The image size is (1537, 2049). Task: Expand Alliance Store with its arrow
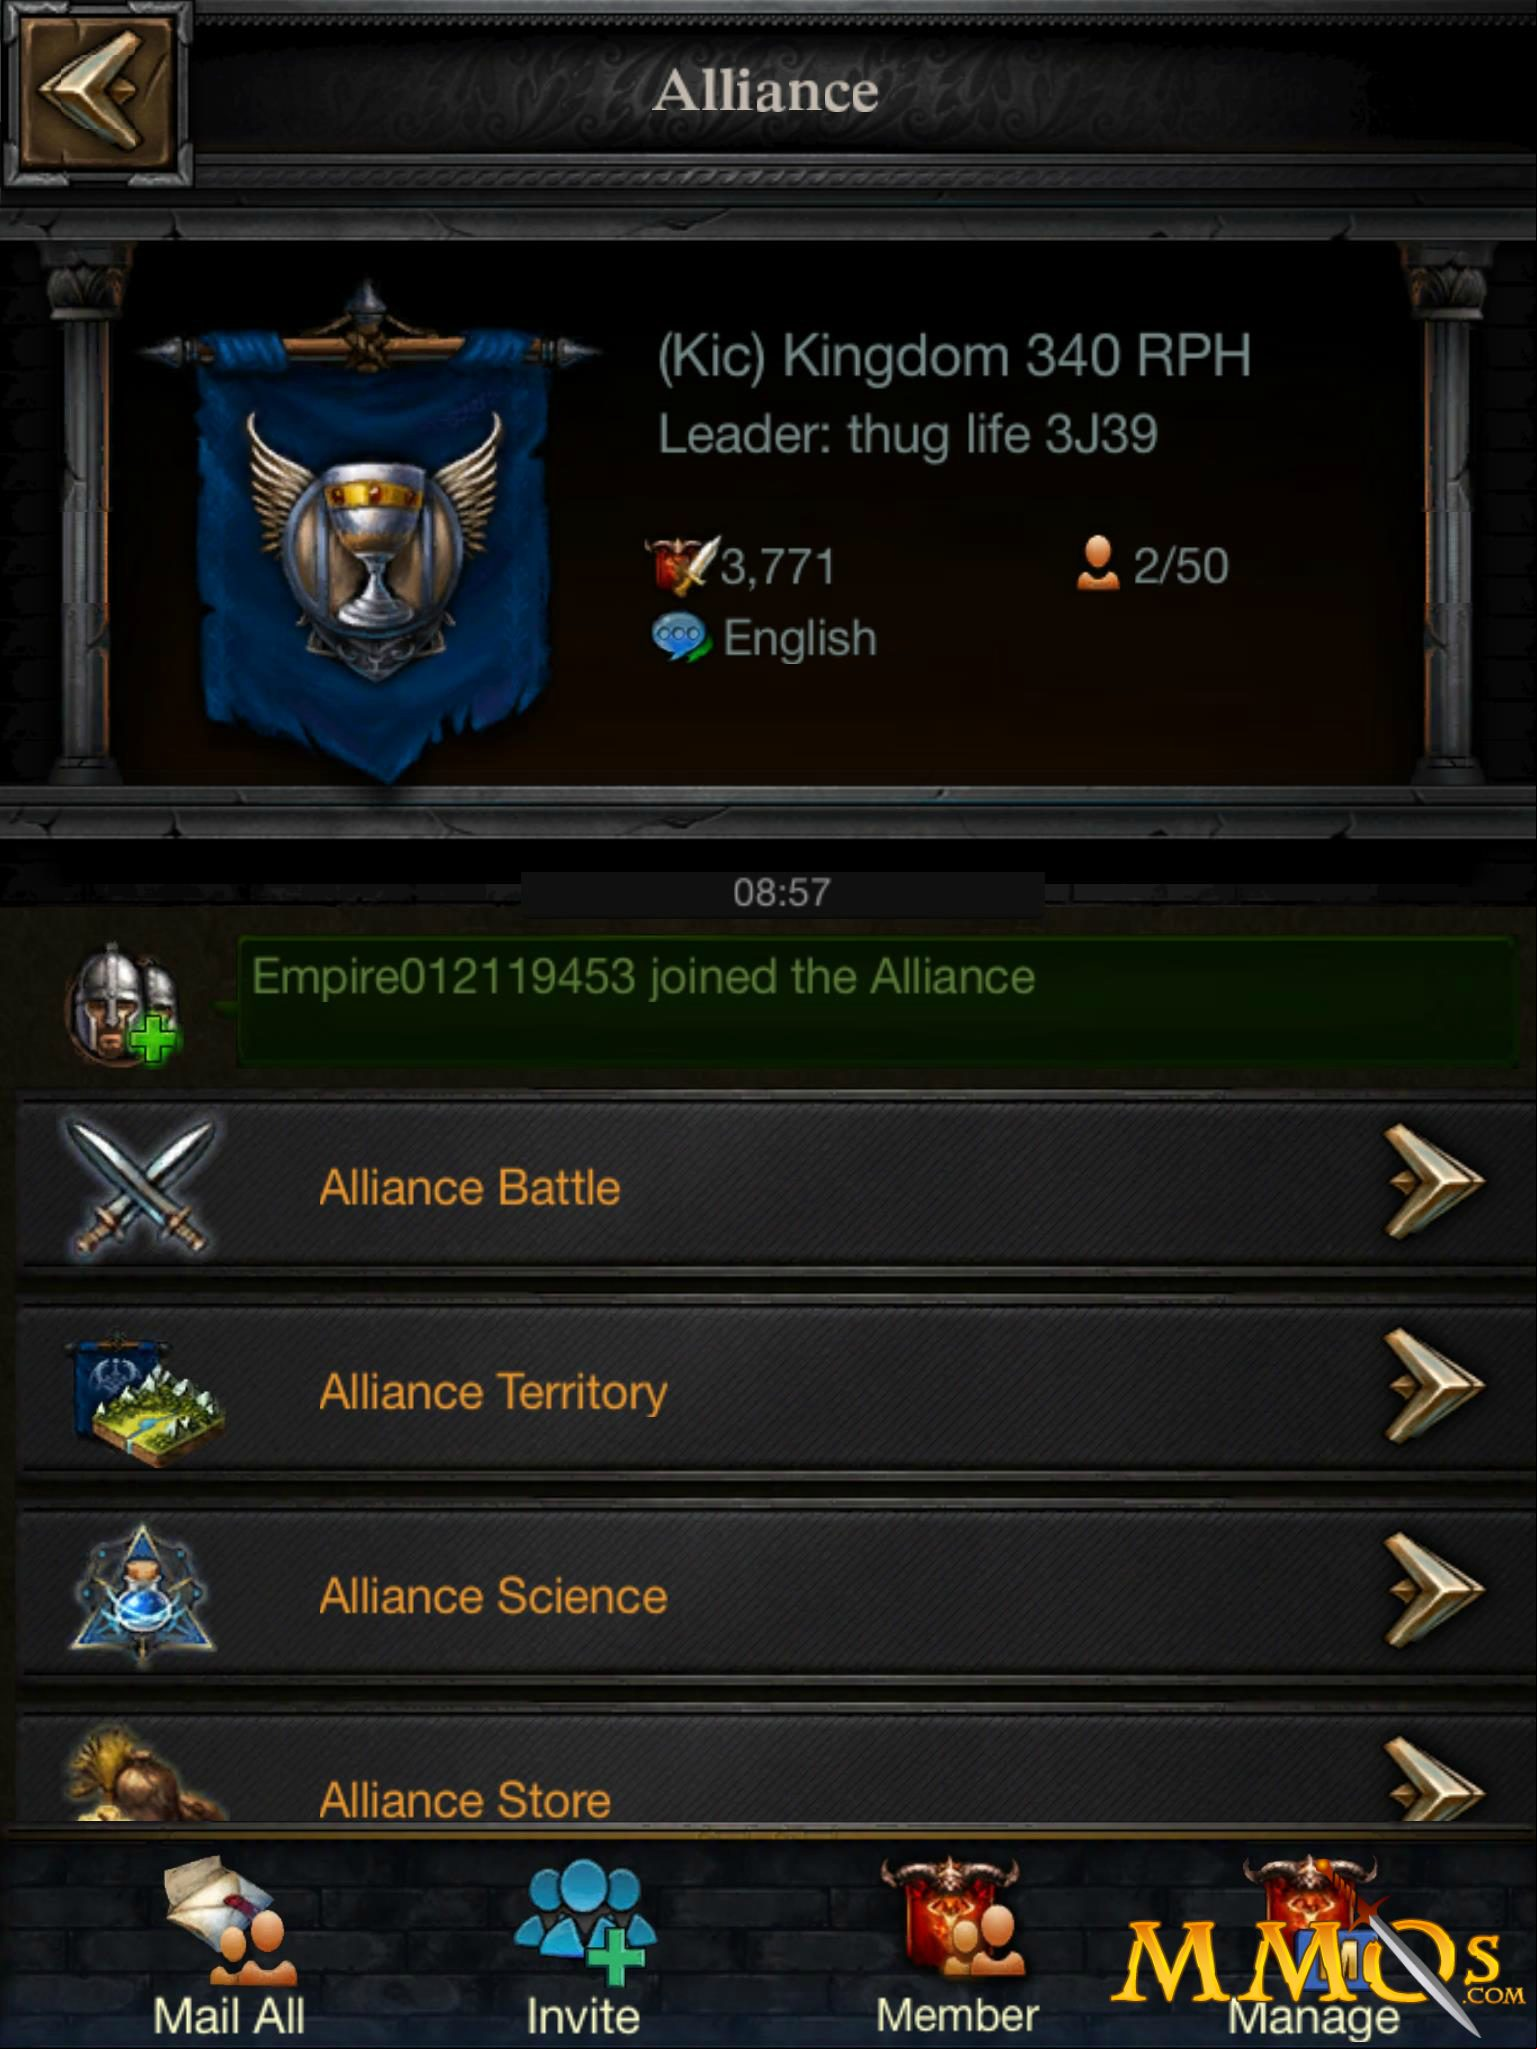(1434, 1780)
